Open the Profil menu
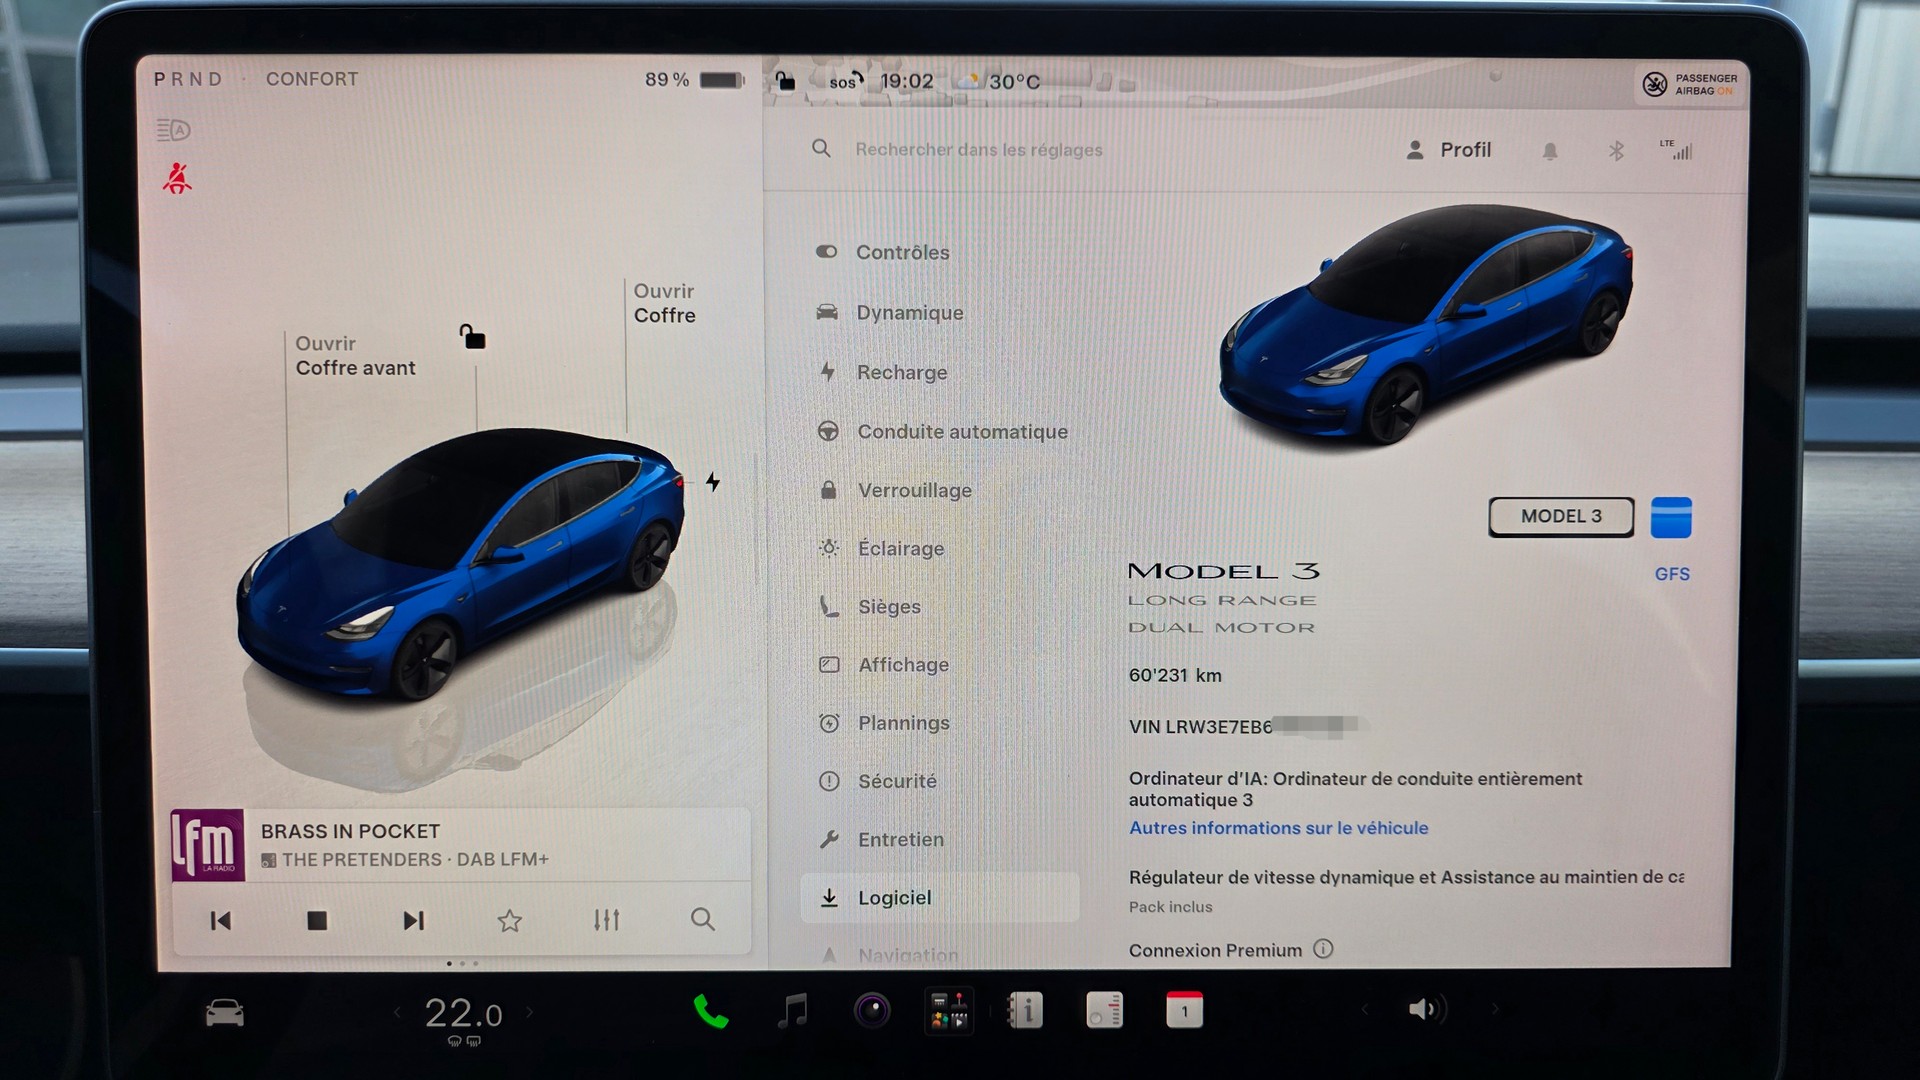The image size is (1920, 1080). 1448,150
